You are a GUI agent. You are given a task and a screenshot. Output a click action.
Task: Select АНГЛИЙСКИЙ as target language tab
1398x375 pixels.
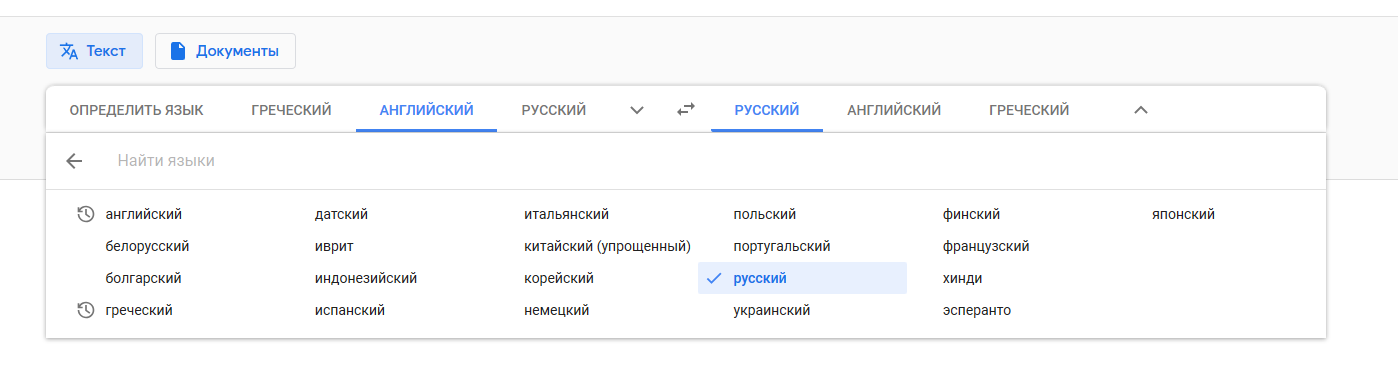pyautogui.click(x=894, y=110)
